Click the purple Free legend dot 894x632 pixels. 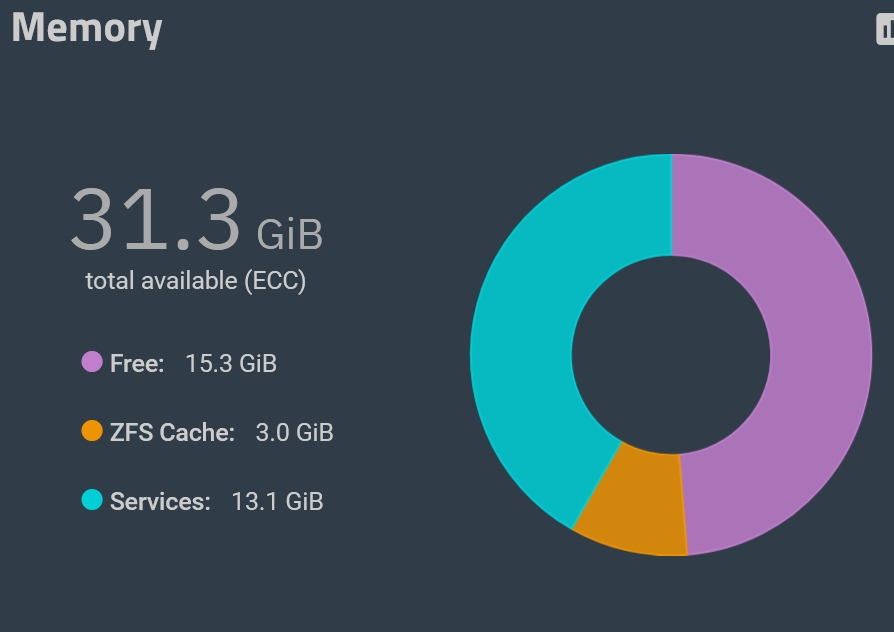(92, 362)
